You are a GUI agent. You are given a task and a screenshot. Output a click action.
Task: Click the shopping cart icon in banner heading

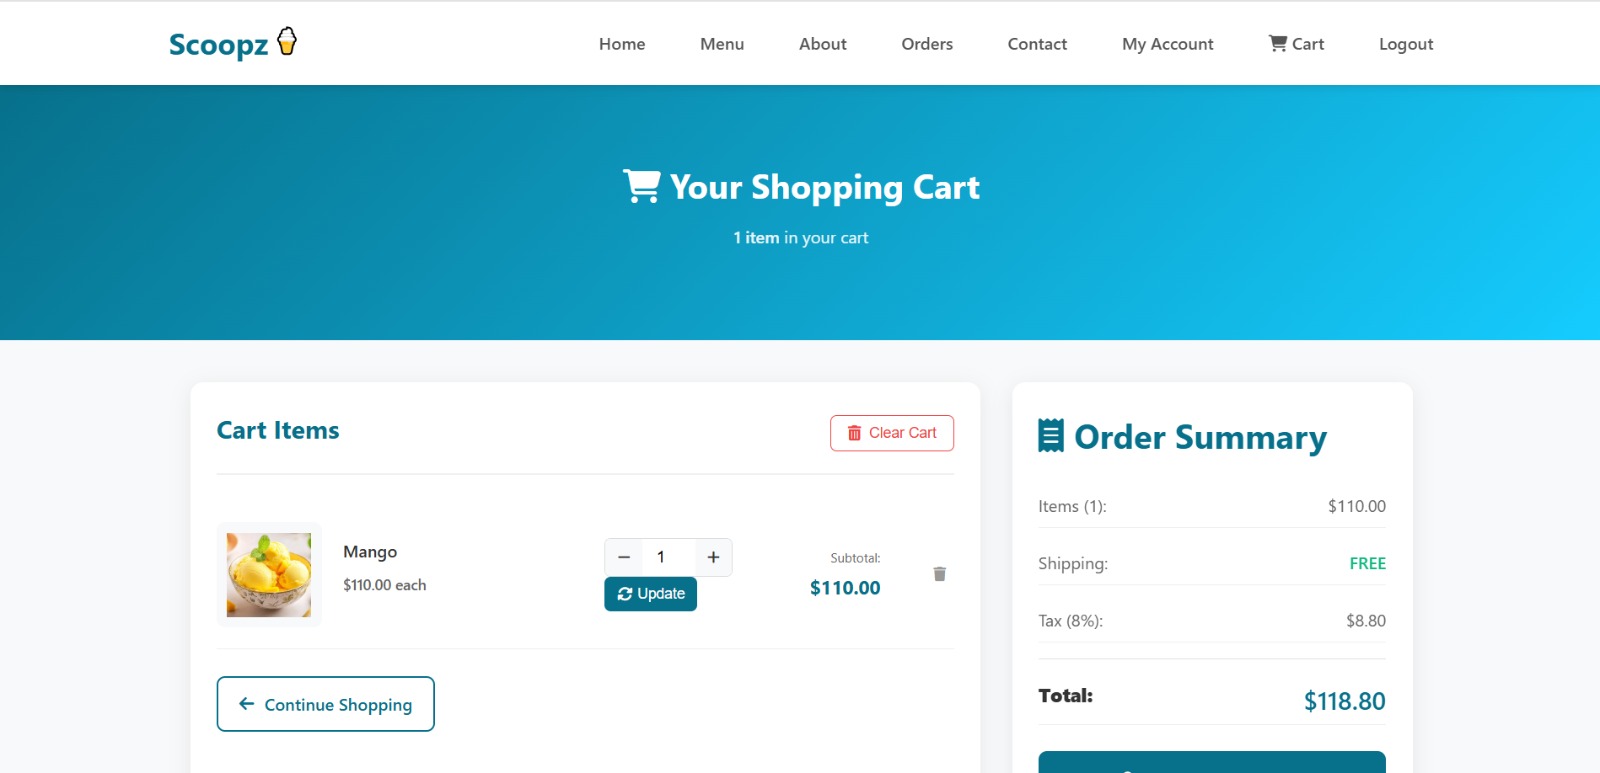[641, 186]
